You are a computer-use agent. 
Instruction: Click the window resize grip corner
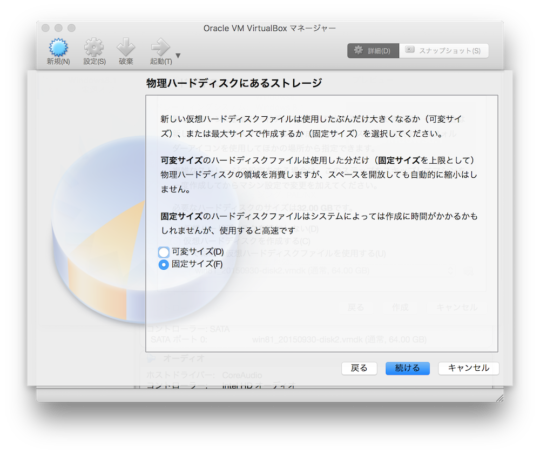coord(499,399)
